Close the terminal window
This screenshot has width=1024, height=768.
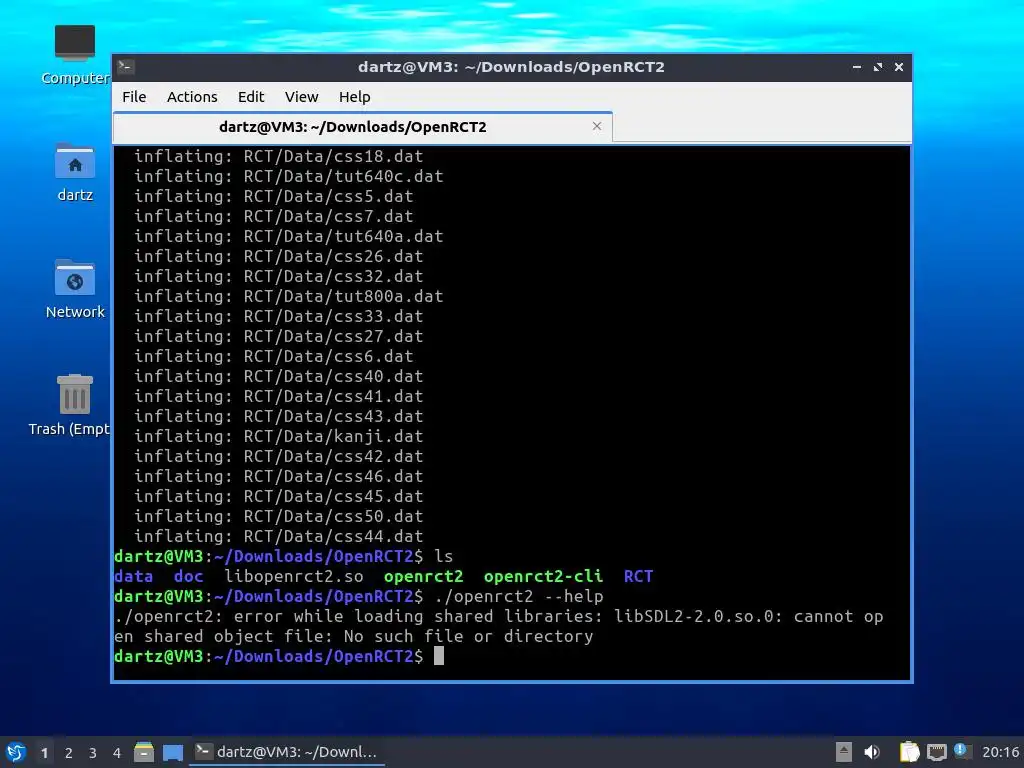pyautogui.click(x=899, y=67)
